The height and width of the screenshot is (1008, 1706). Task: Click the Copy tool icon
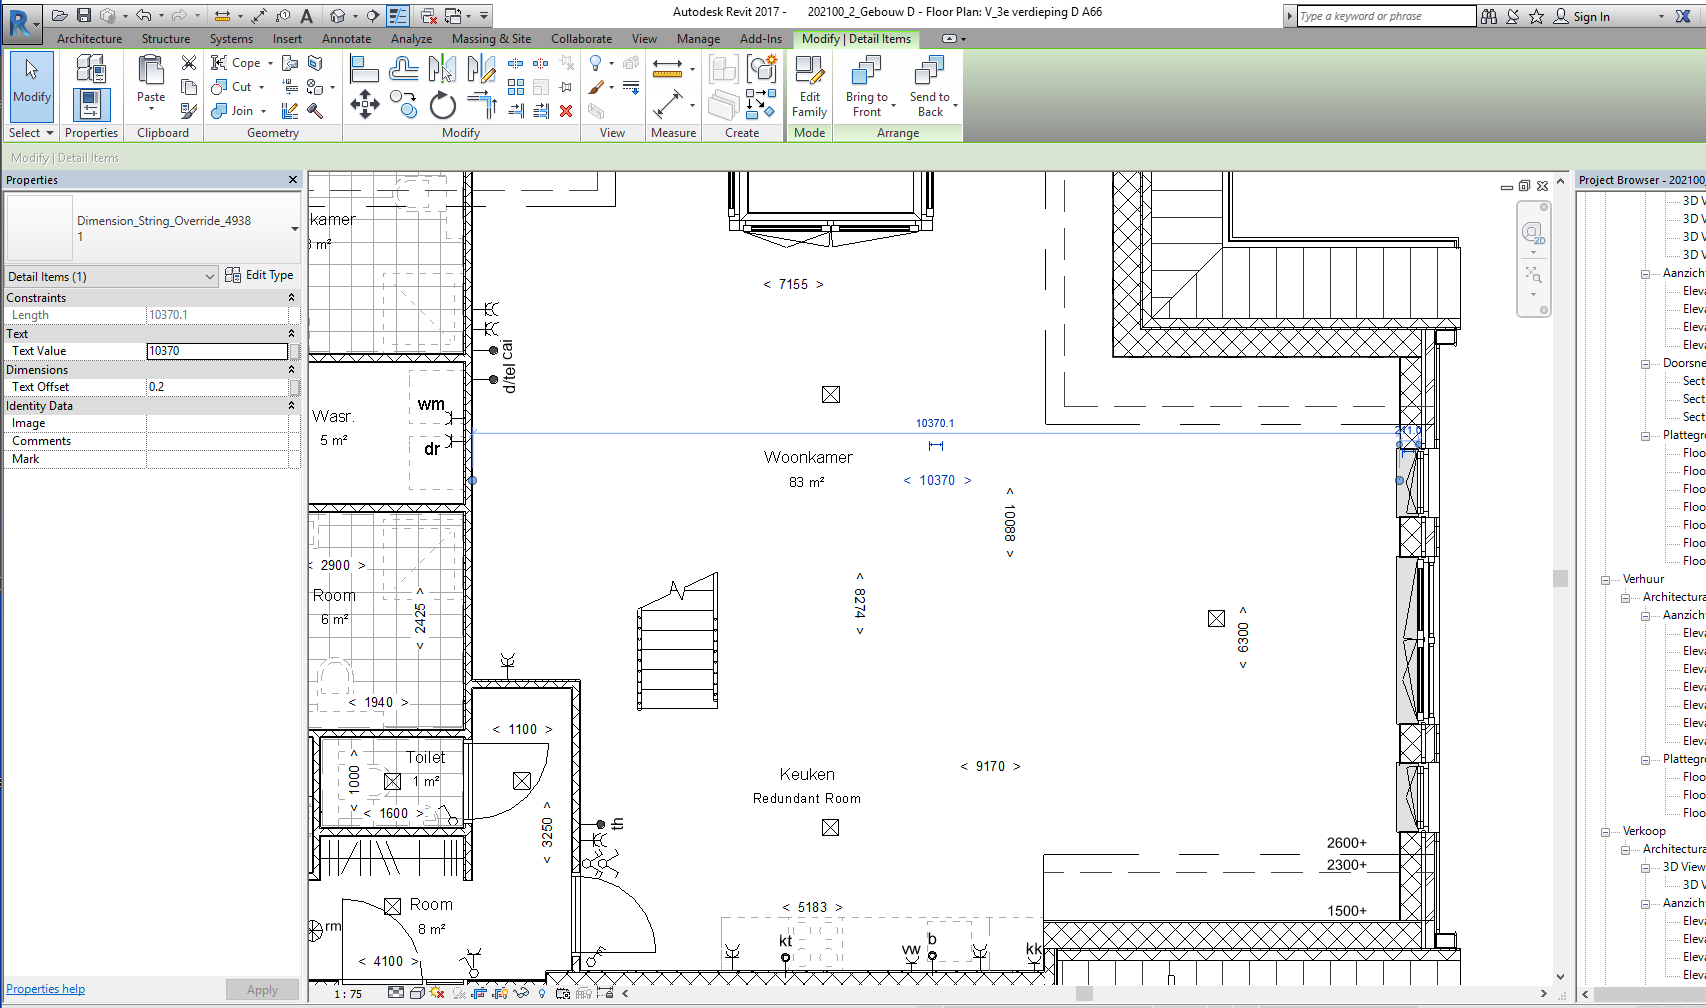tap(404, 104)
